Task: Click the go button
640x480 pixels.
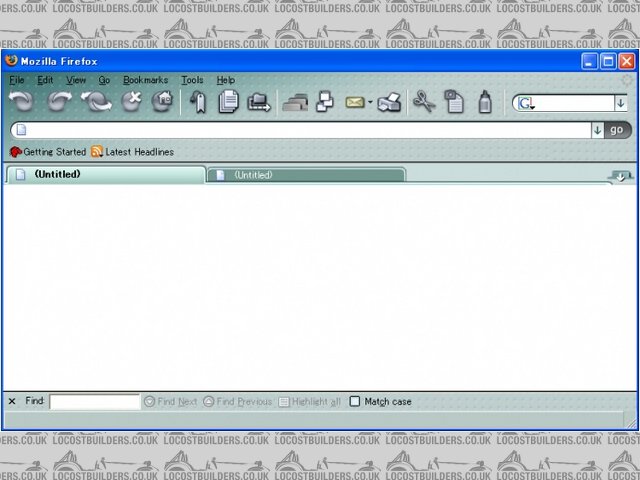Action: coord(617,130)
